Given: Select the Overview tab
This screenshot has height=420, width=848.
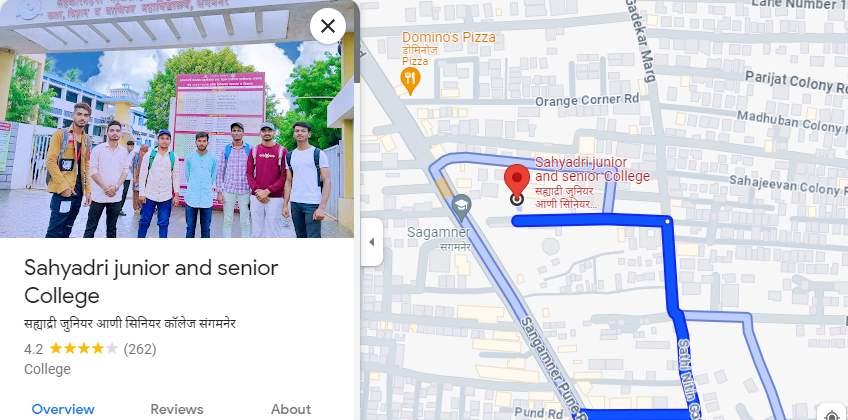Looking at the screenshot, I should [63, 409].
